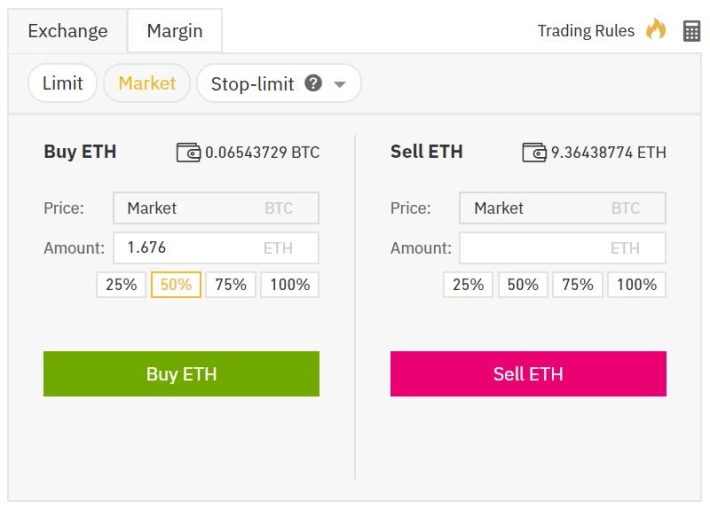This screenshot has height=510, width=710.
Task: Open the Trading Rules link
Action: point(586,31)
